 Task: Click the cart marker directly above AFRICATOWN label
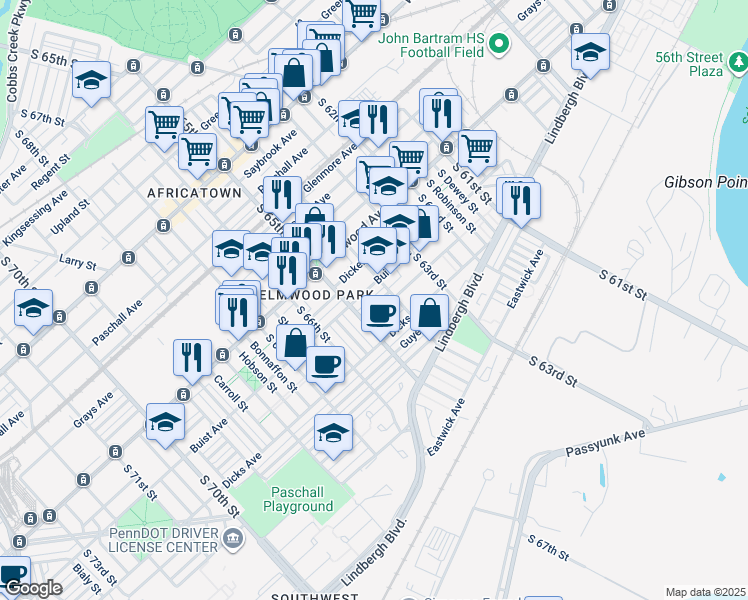click(x=197, y=154)
